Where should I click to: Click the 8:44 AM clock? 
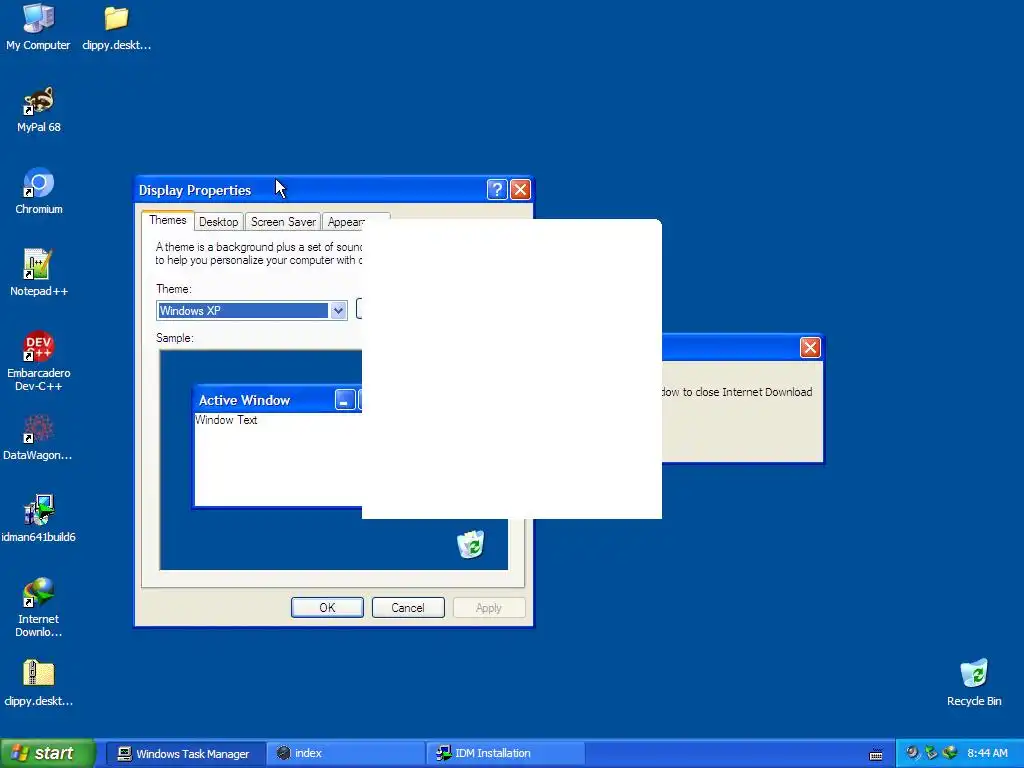click(987, 753)
